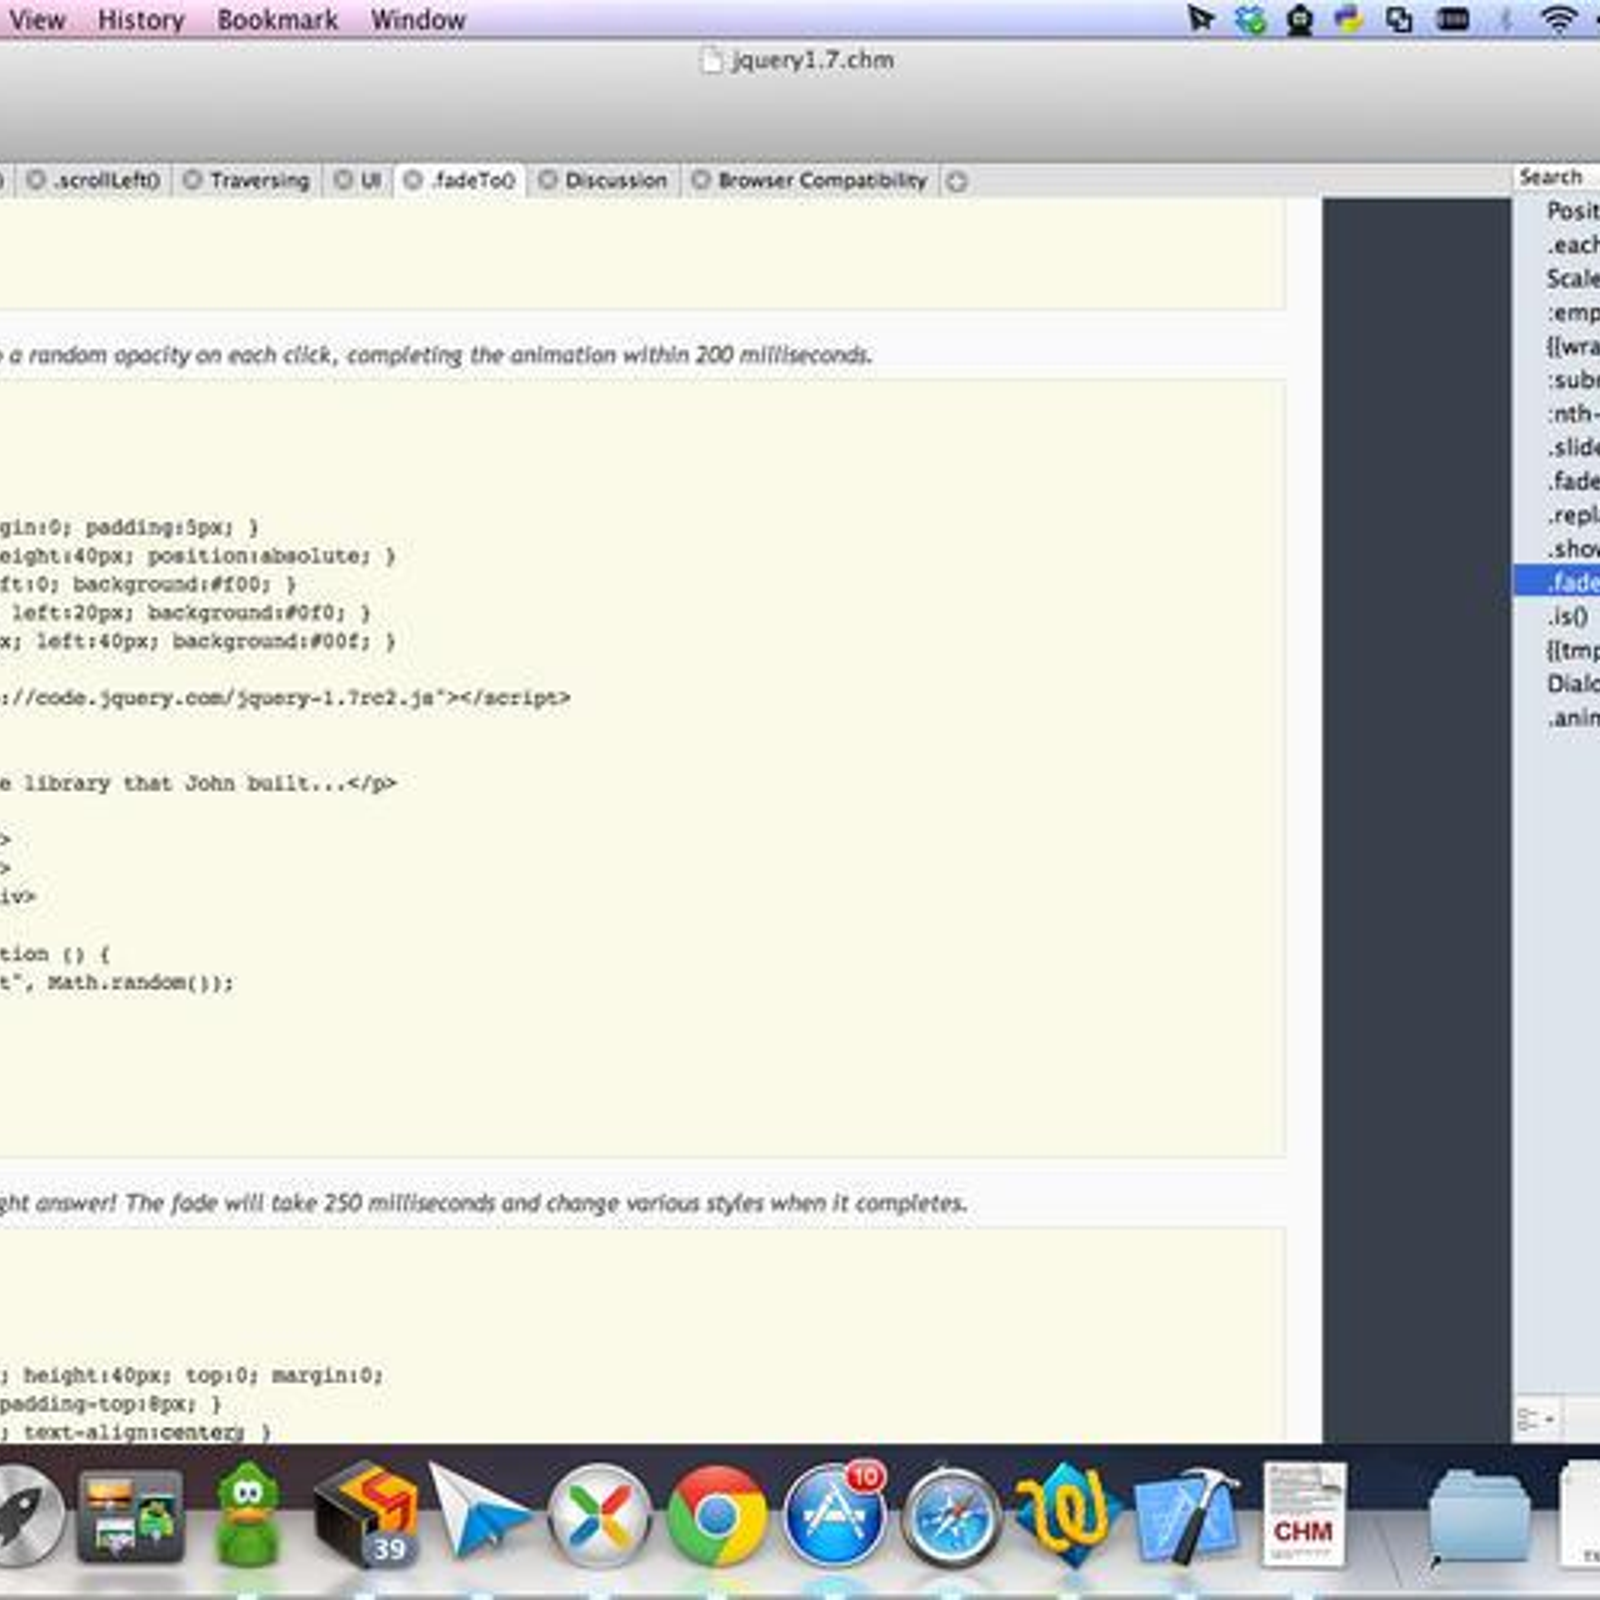Click the jquery1.7.chm document proxy icon

click(x=711, y=61)
